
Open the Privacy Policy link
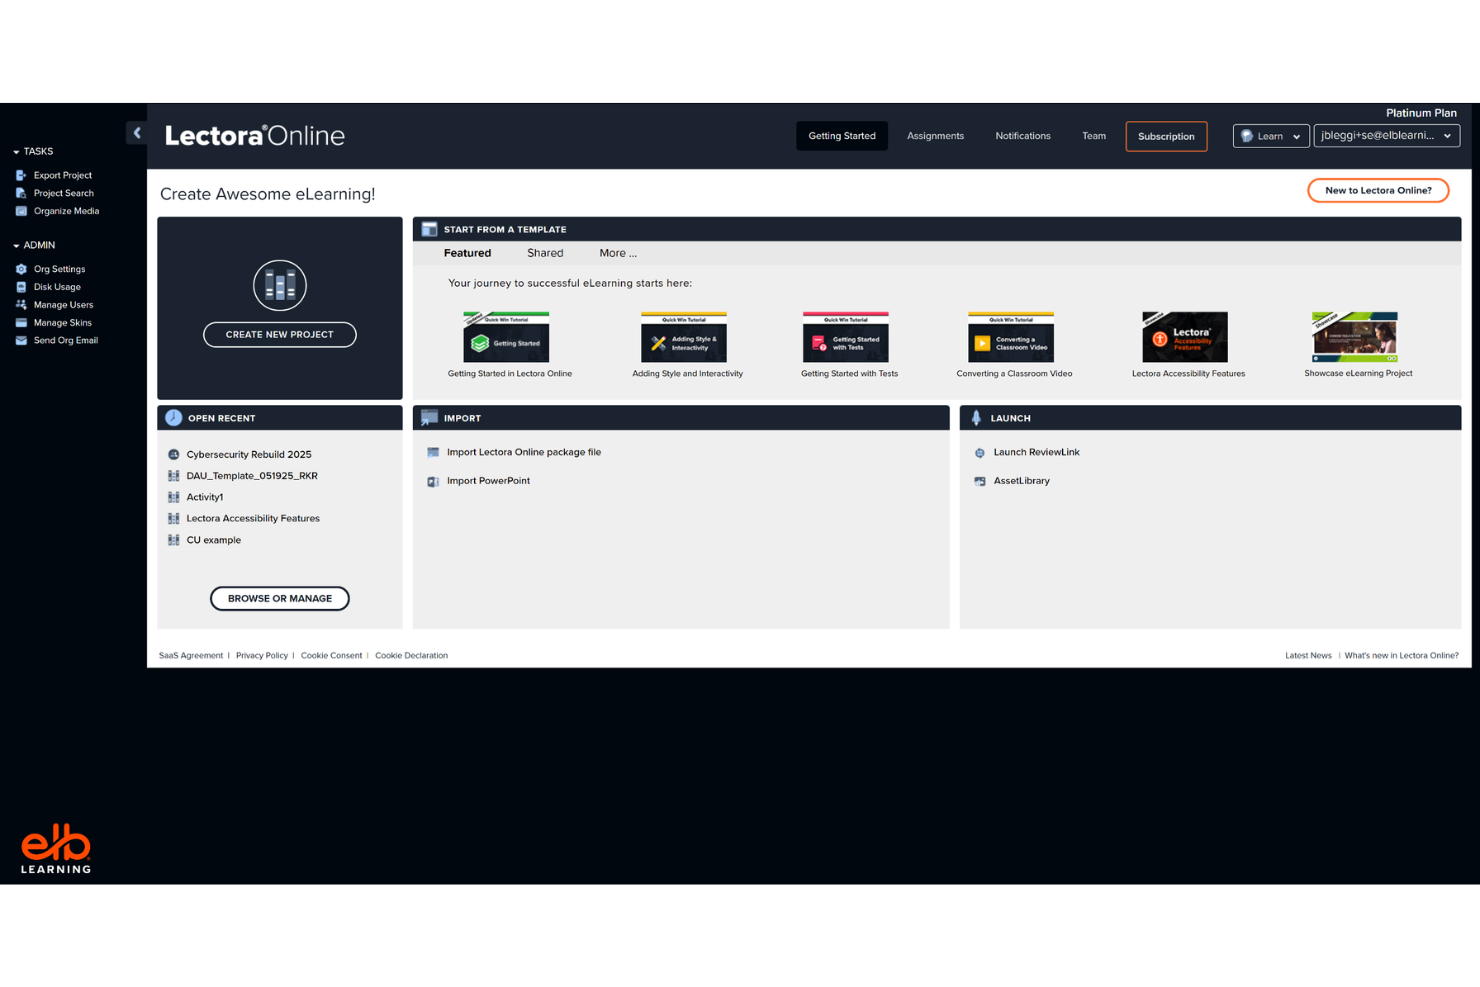click(x=262, y=656)
